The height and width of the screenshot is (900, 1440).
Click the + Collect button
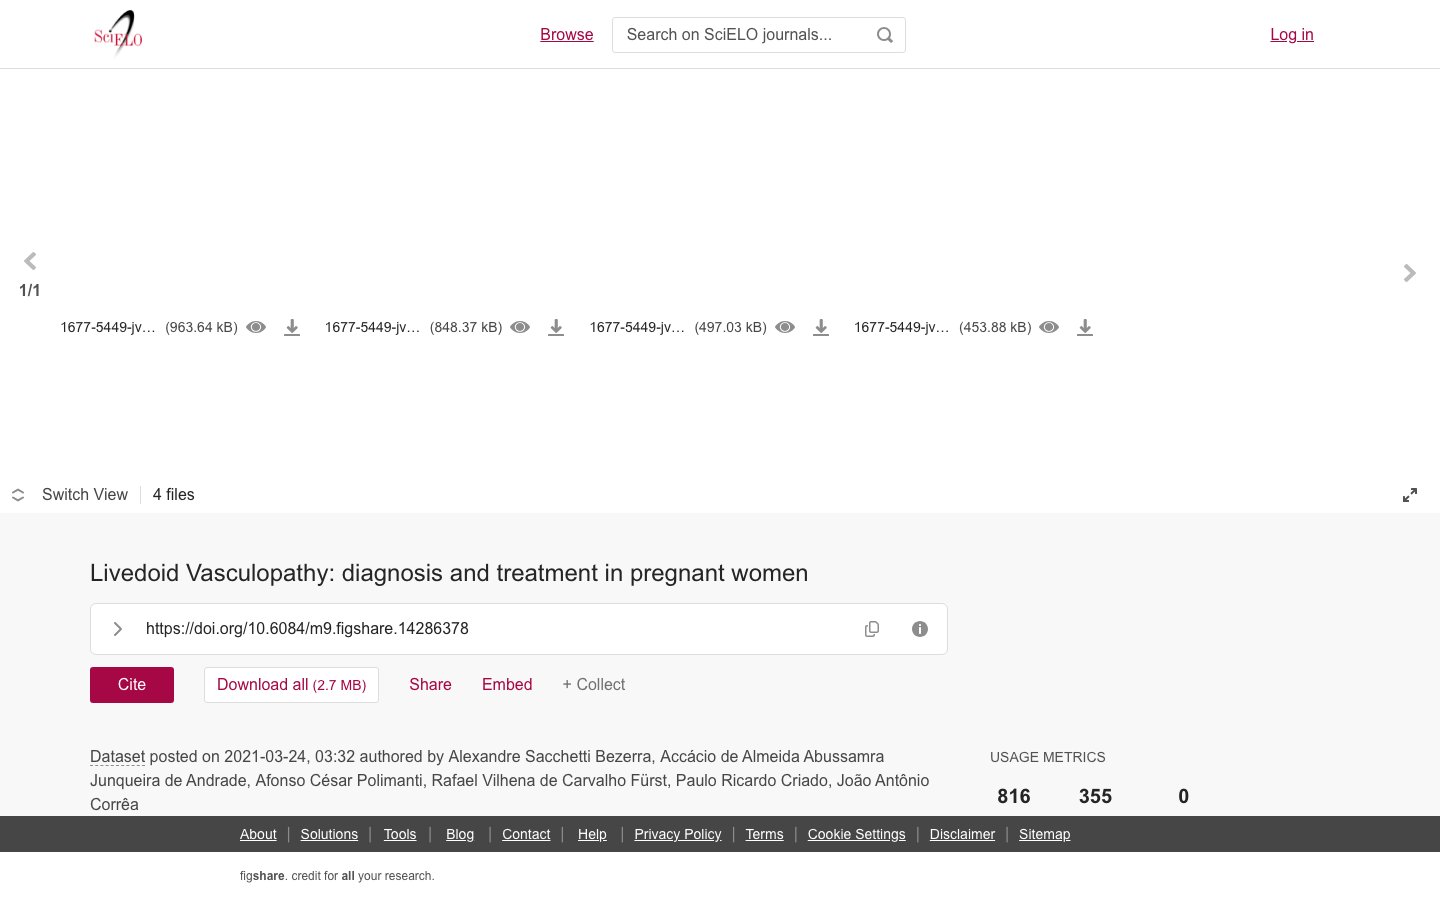tap(594, 685)
